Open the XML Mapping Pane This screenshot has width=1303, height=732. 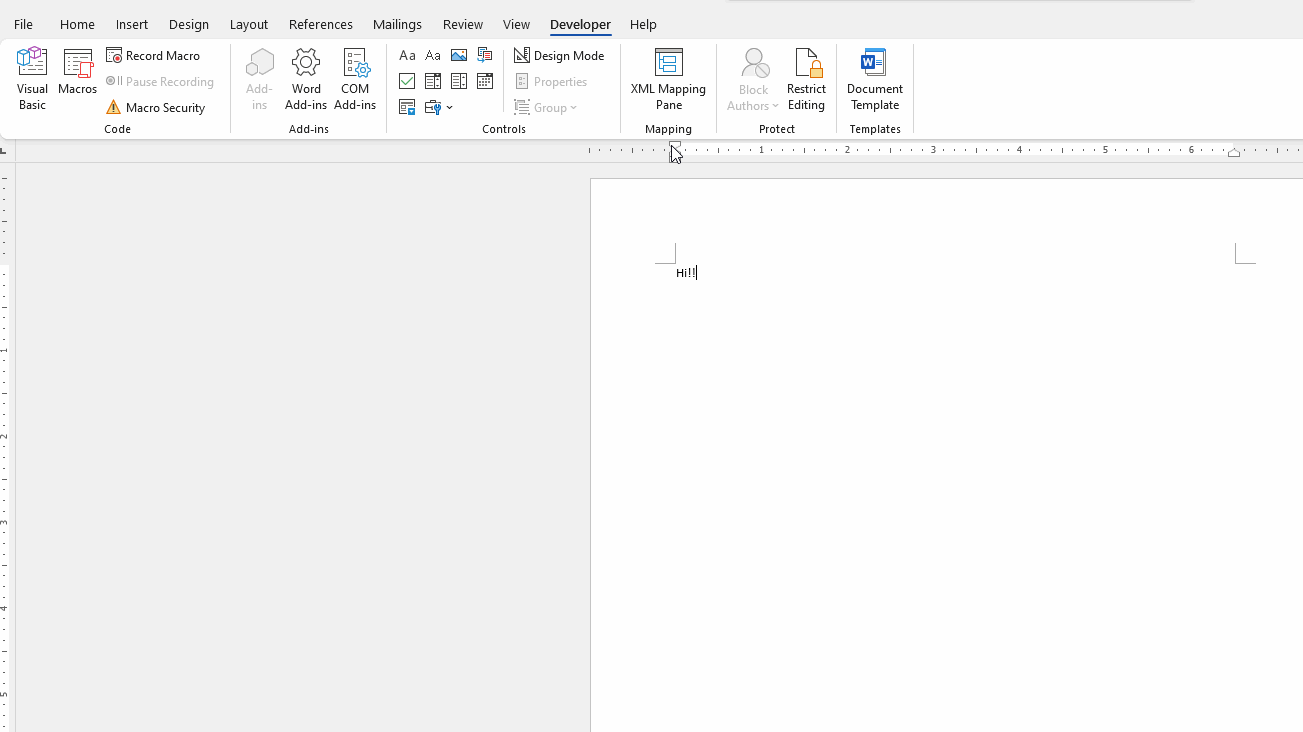click(668, 79)
